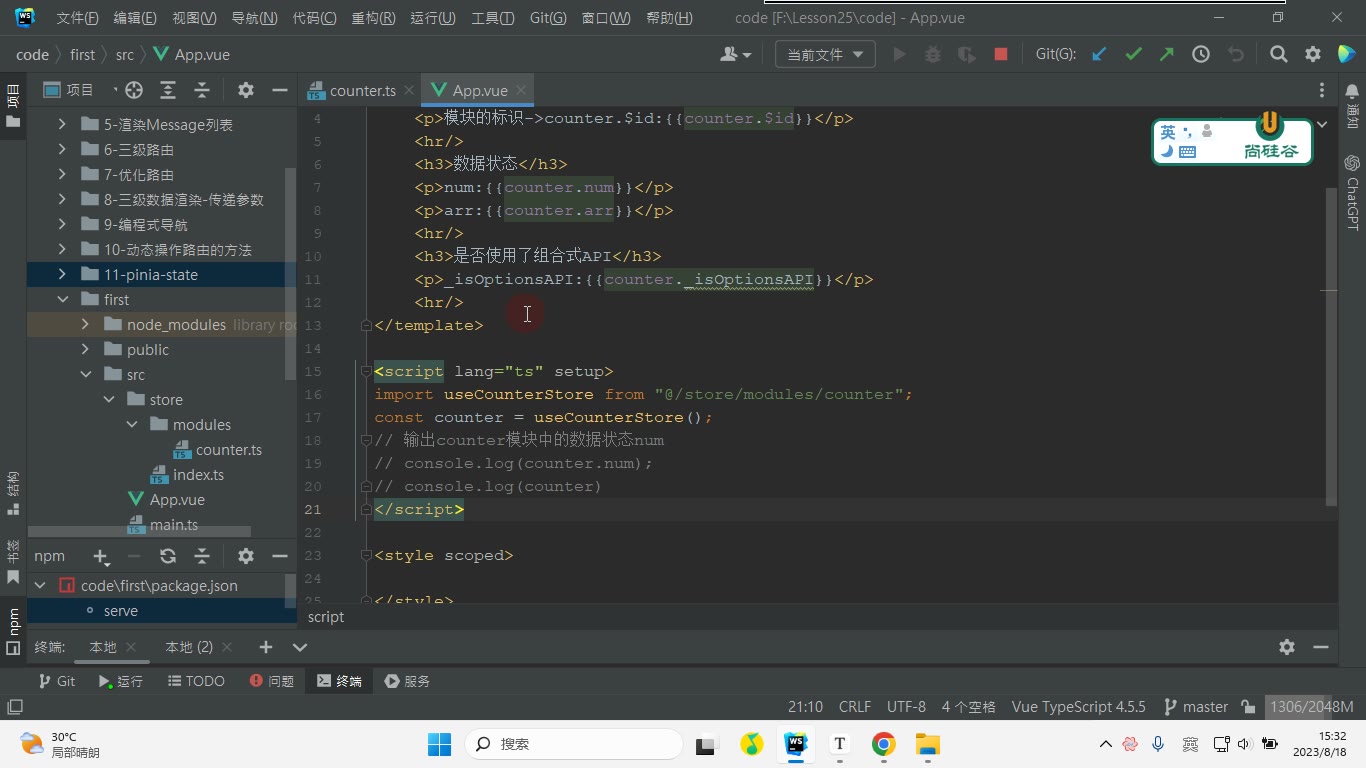
Task: Click the npm panel reload scripts icon
Action: click(x=168, y=556)
